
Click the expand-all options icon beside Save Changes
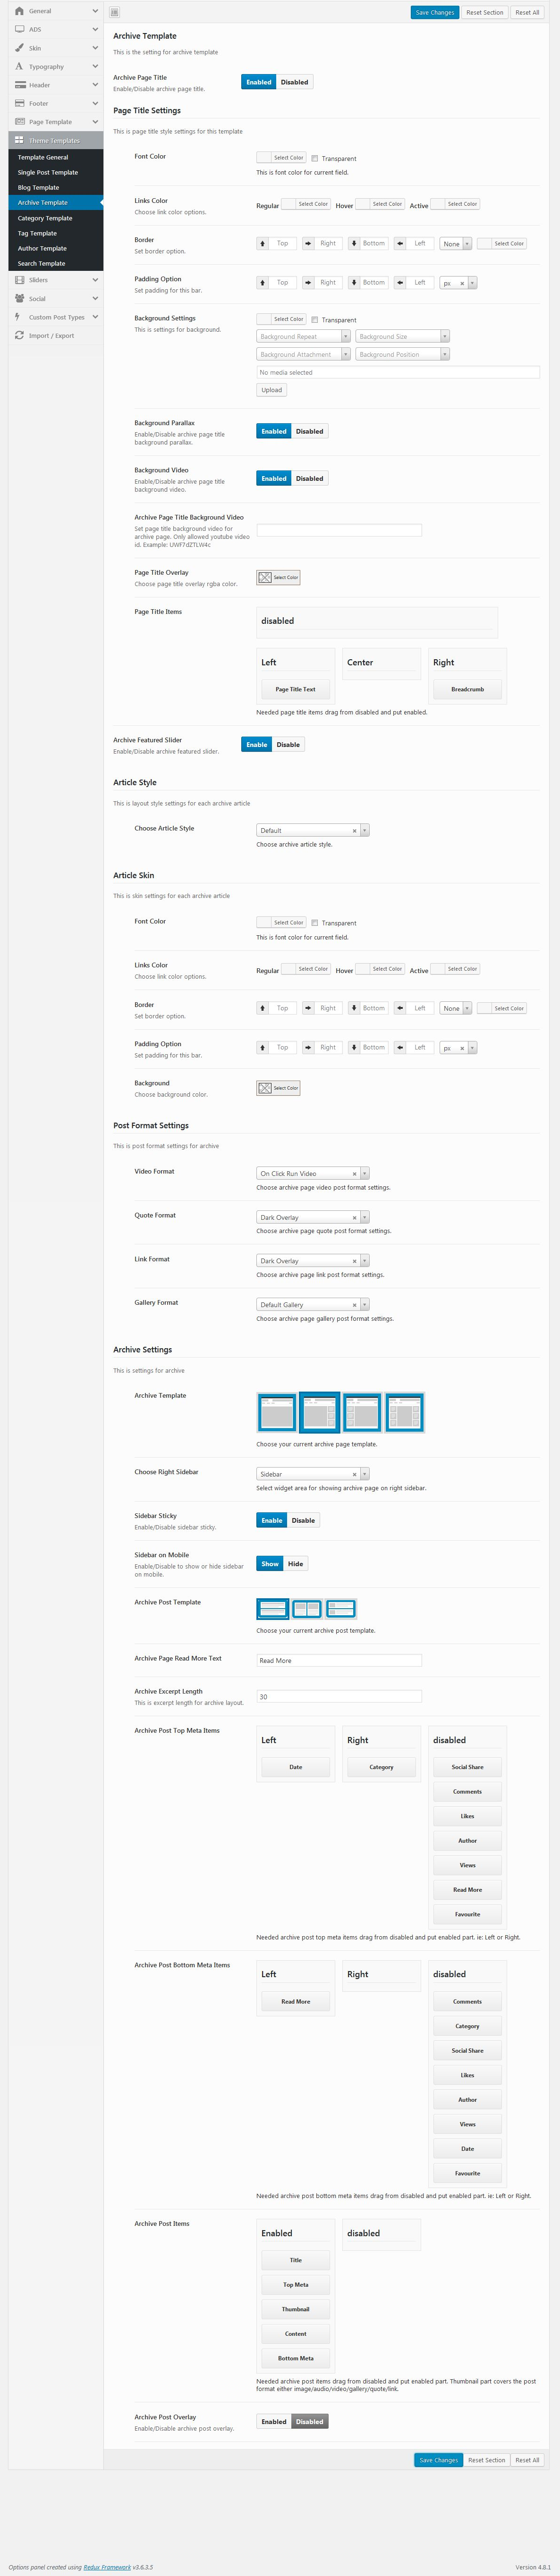114,12
